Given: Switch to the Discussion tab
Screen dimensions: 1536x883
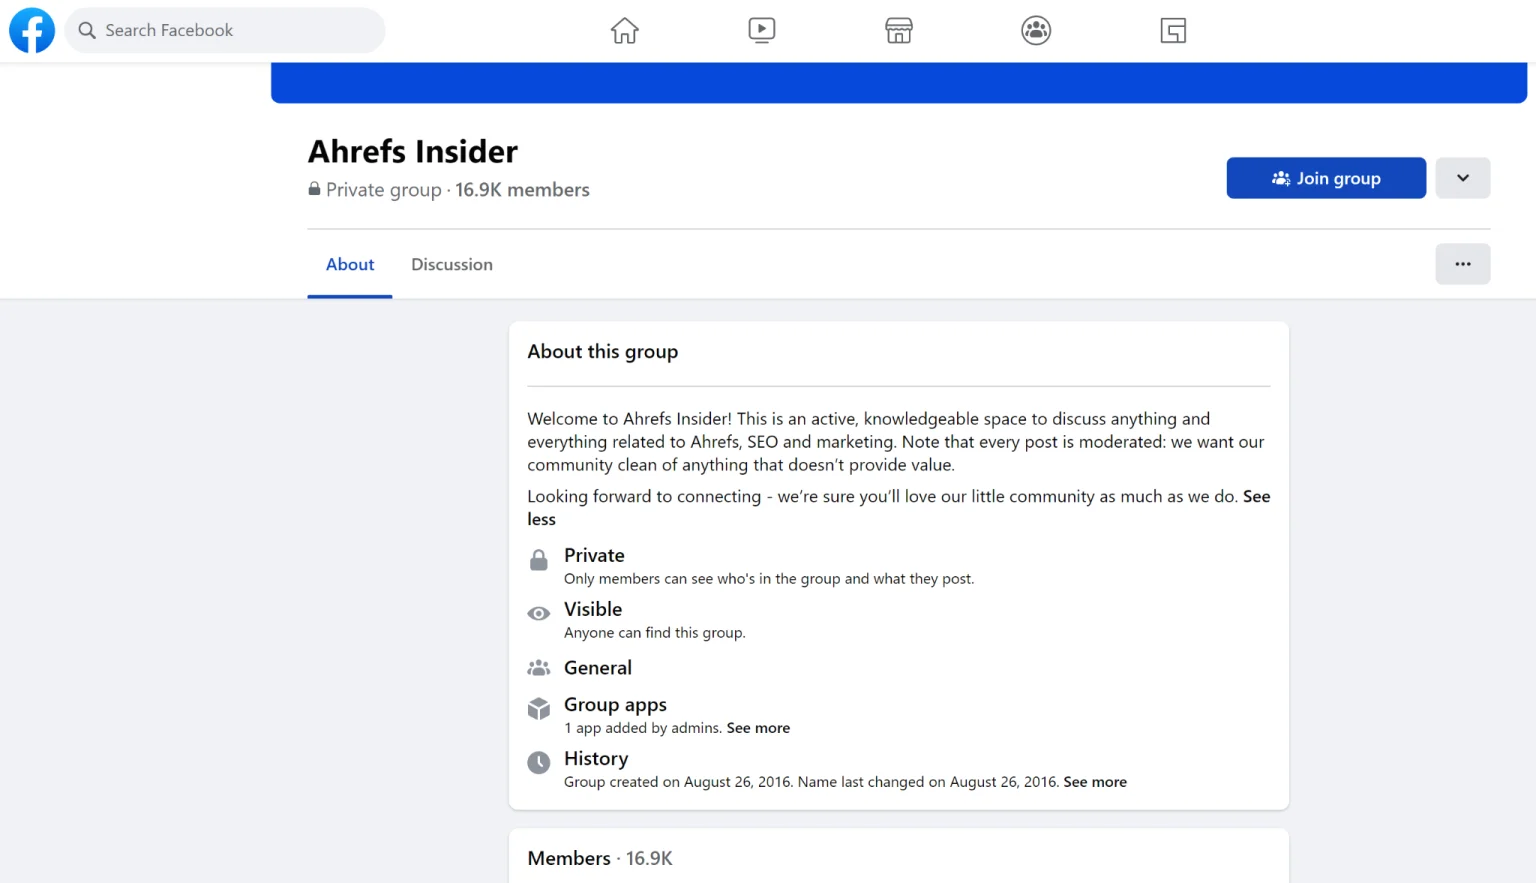Looking at the screenshot, I should [x=452, y=265].
